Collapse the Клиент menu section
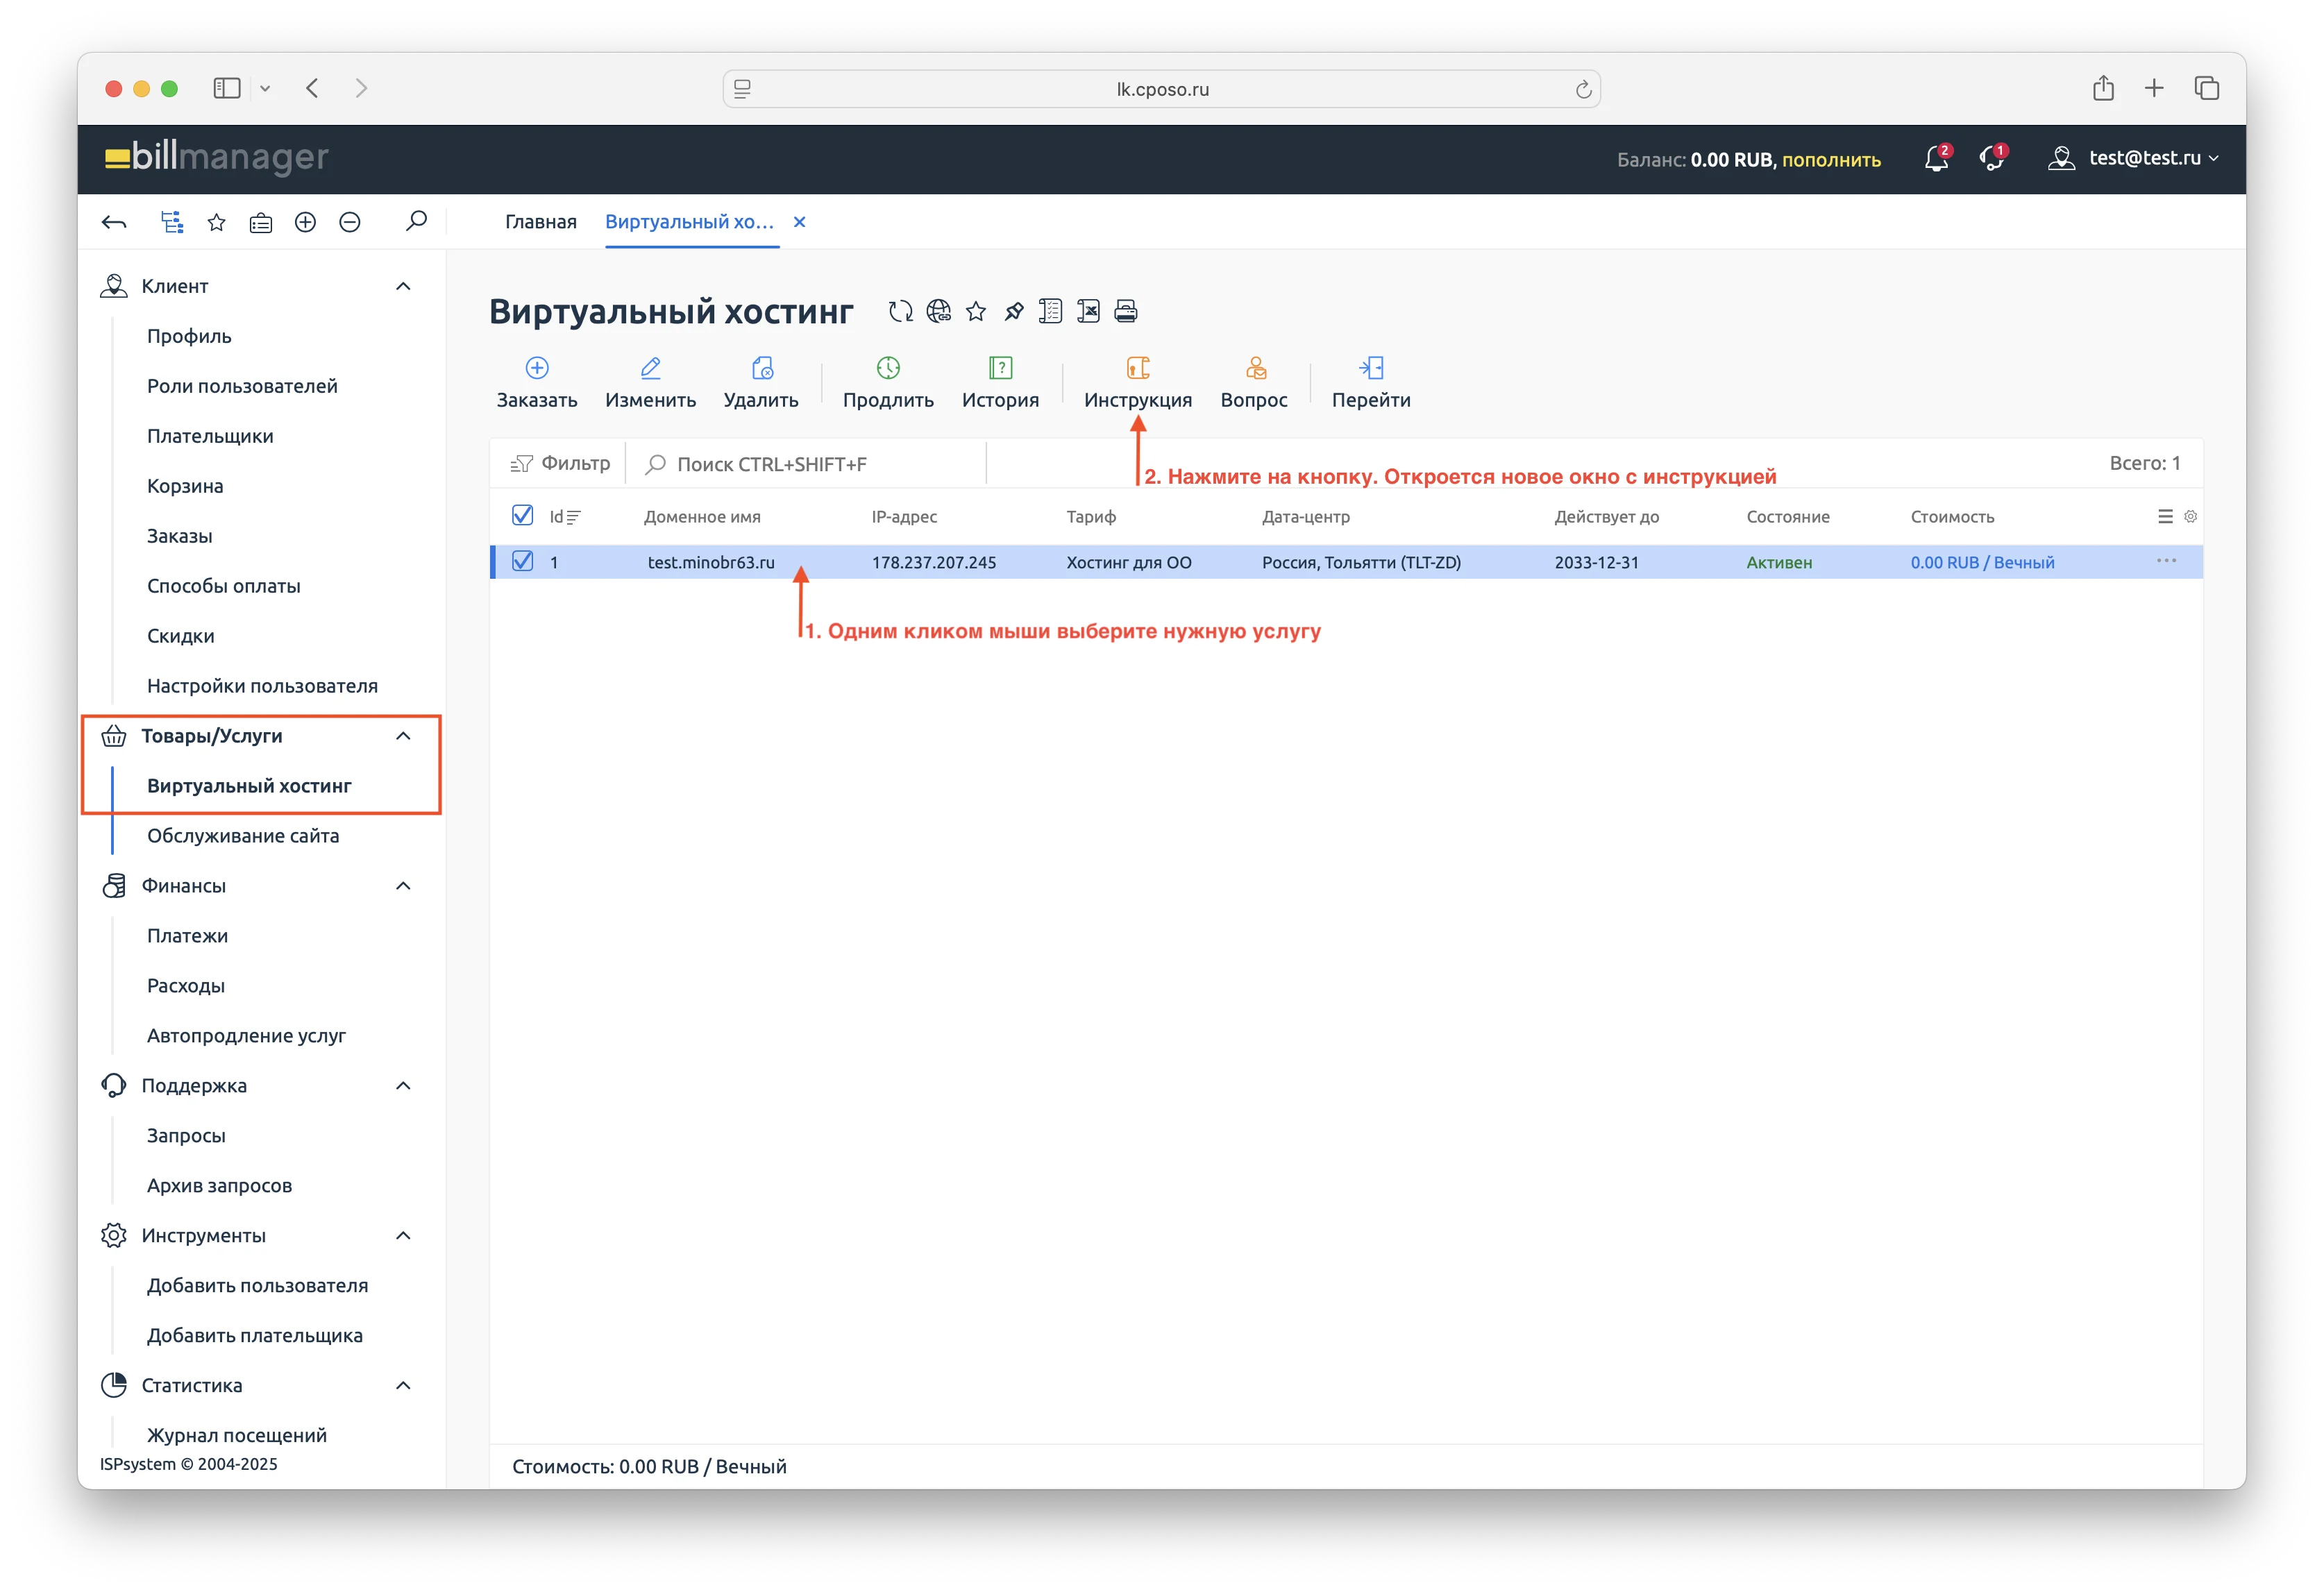 pyautogui.click(x=403, y=286)
